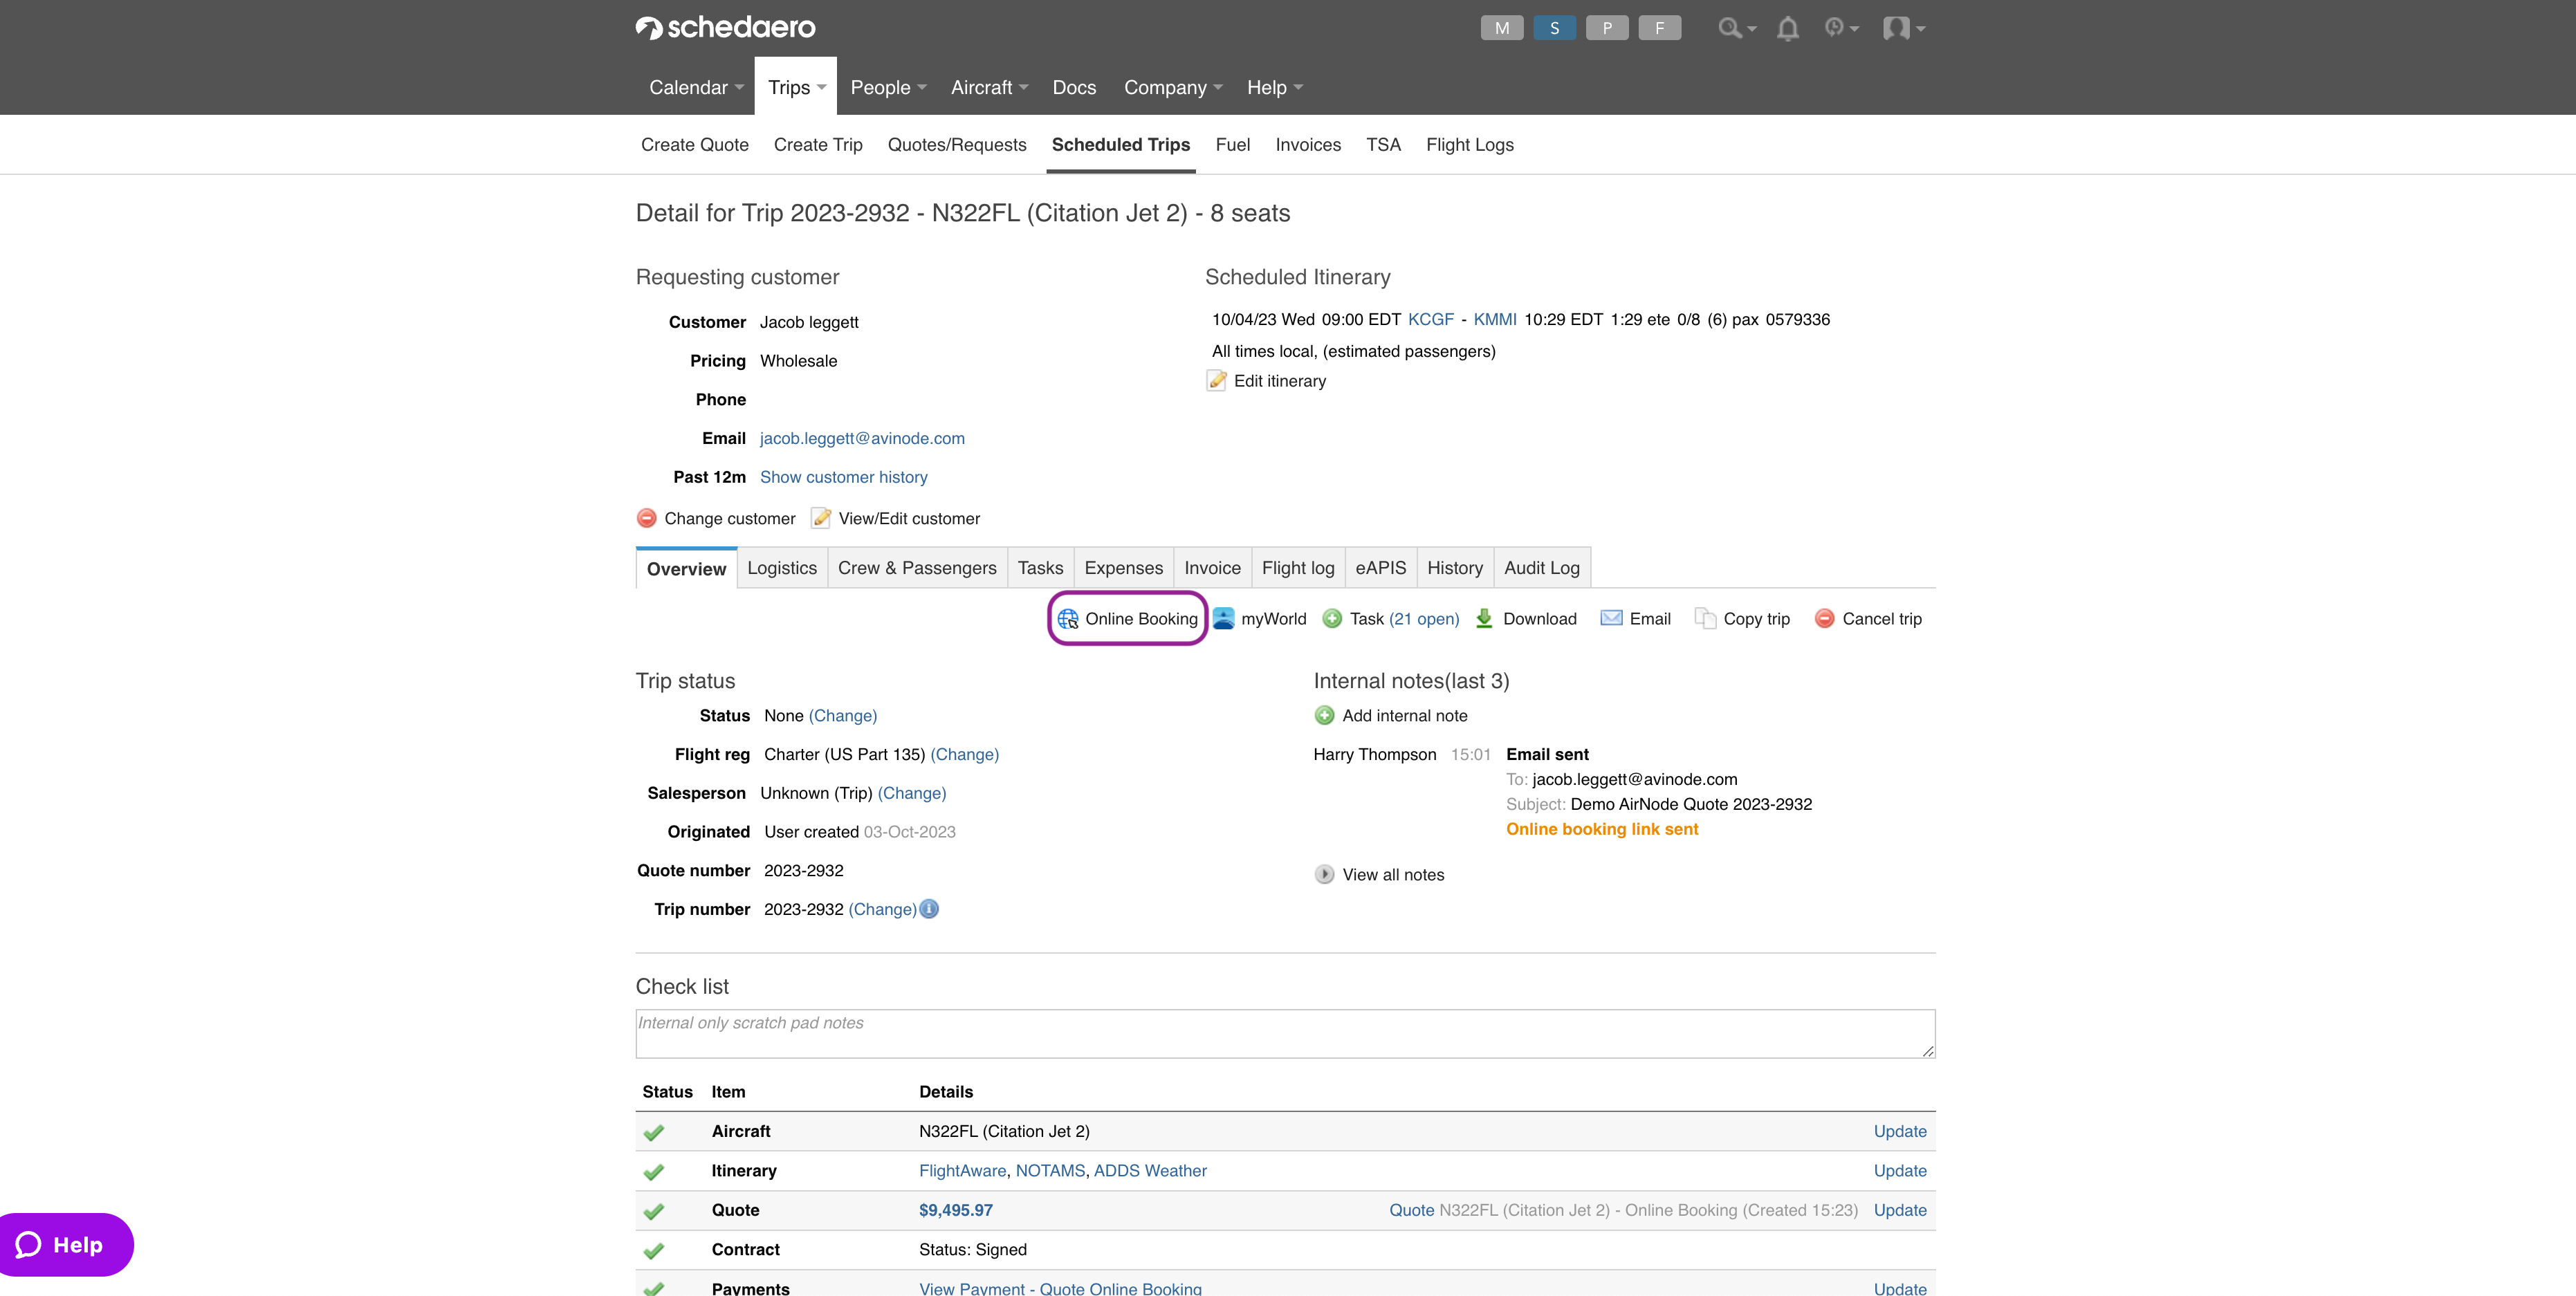This screenshot has width=2576, height=1296.
Task: Change the Flight reg setting
Action: point(965,755)
